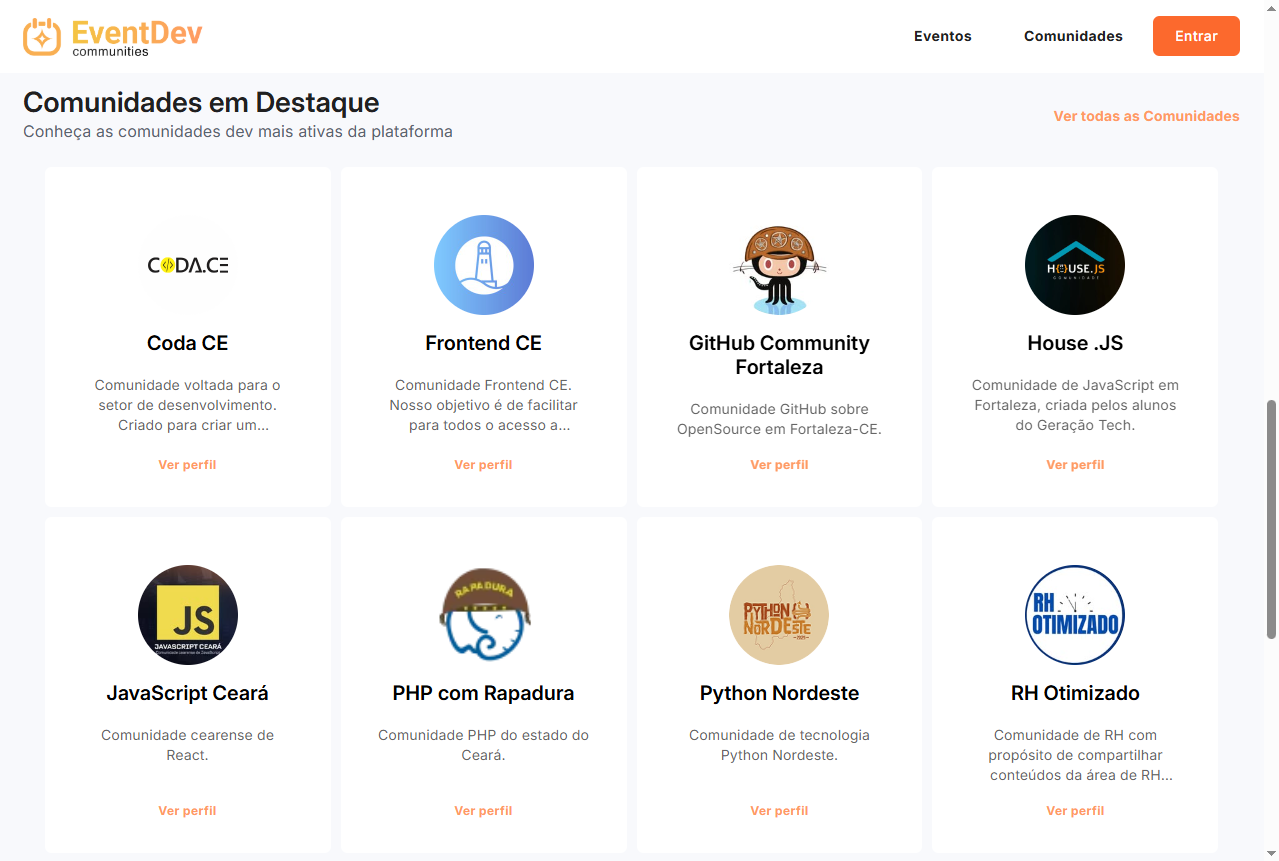Image resolution: width=1279 pixels, height=861 pixels.
Task: Open the Comunidades menu item
Action: tap(1073, 36)
